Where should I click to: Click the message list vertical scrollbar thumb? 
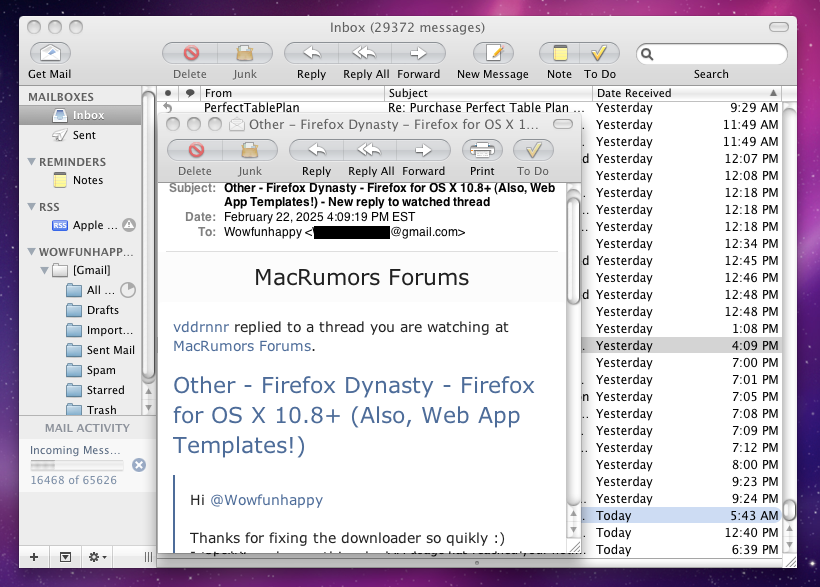click(x=789, y=510)
